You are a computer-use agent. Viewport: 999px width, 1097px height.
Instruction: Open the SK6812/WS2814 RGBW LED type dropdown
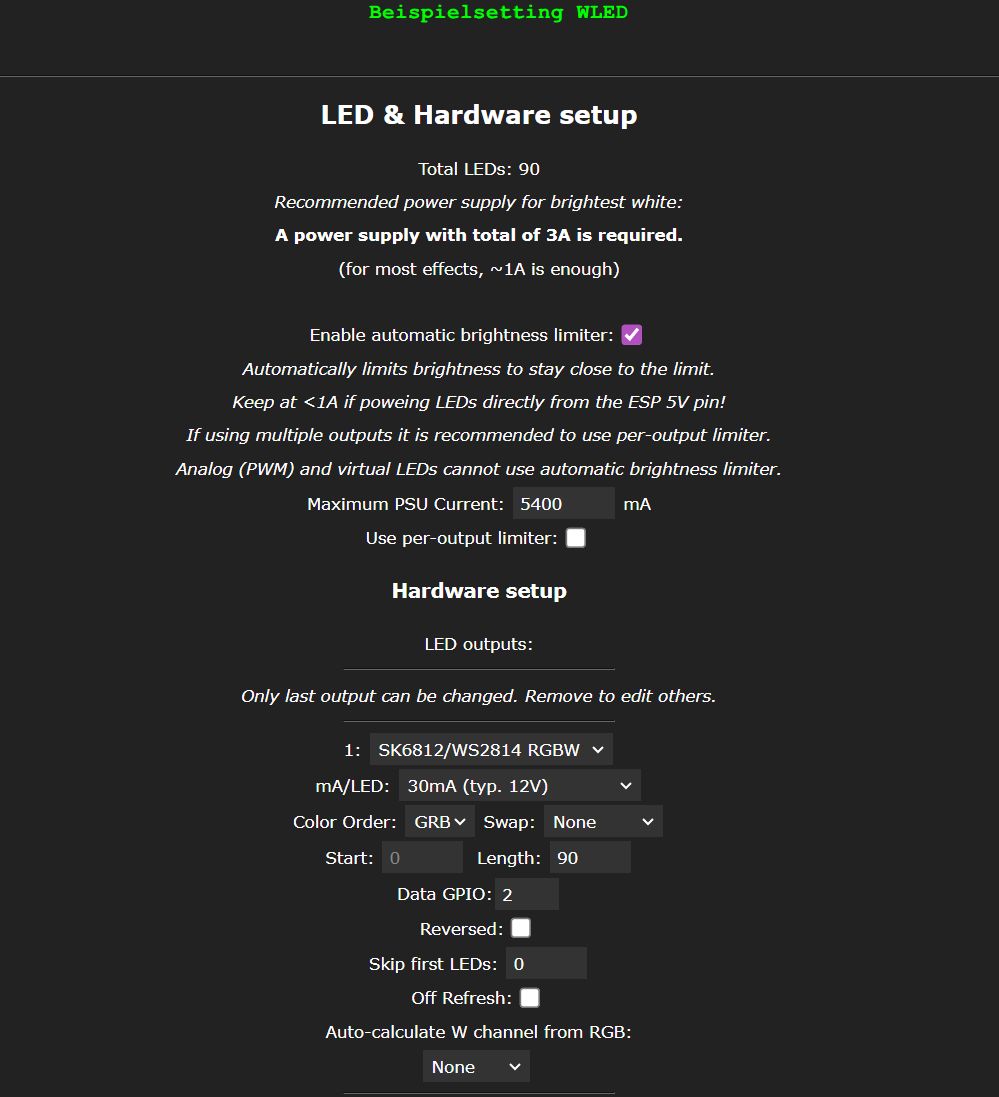(x=490, y=750)
